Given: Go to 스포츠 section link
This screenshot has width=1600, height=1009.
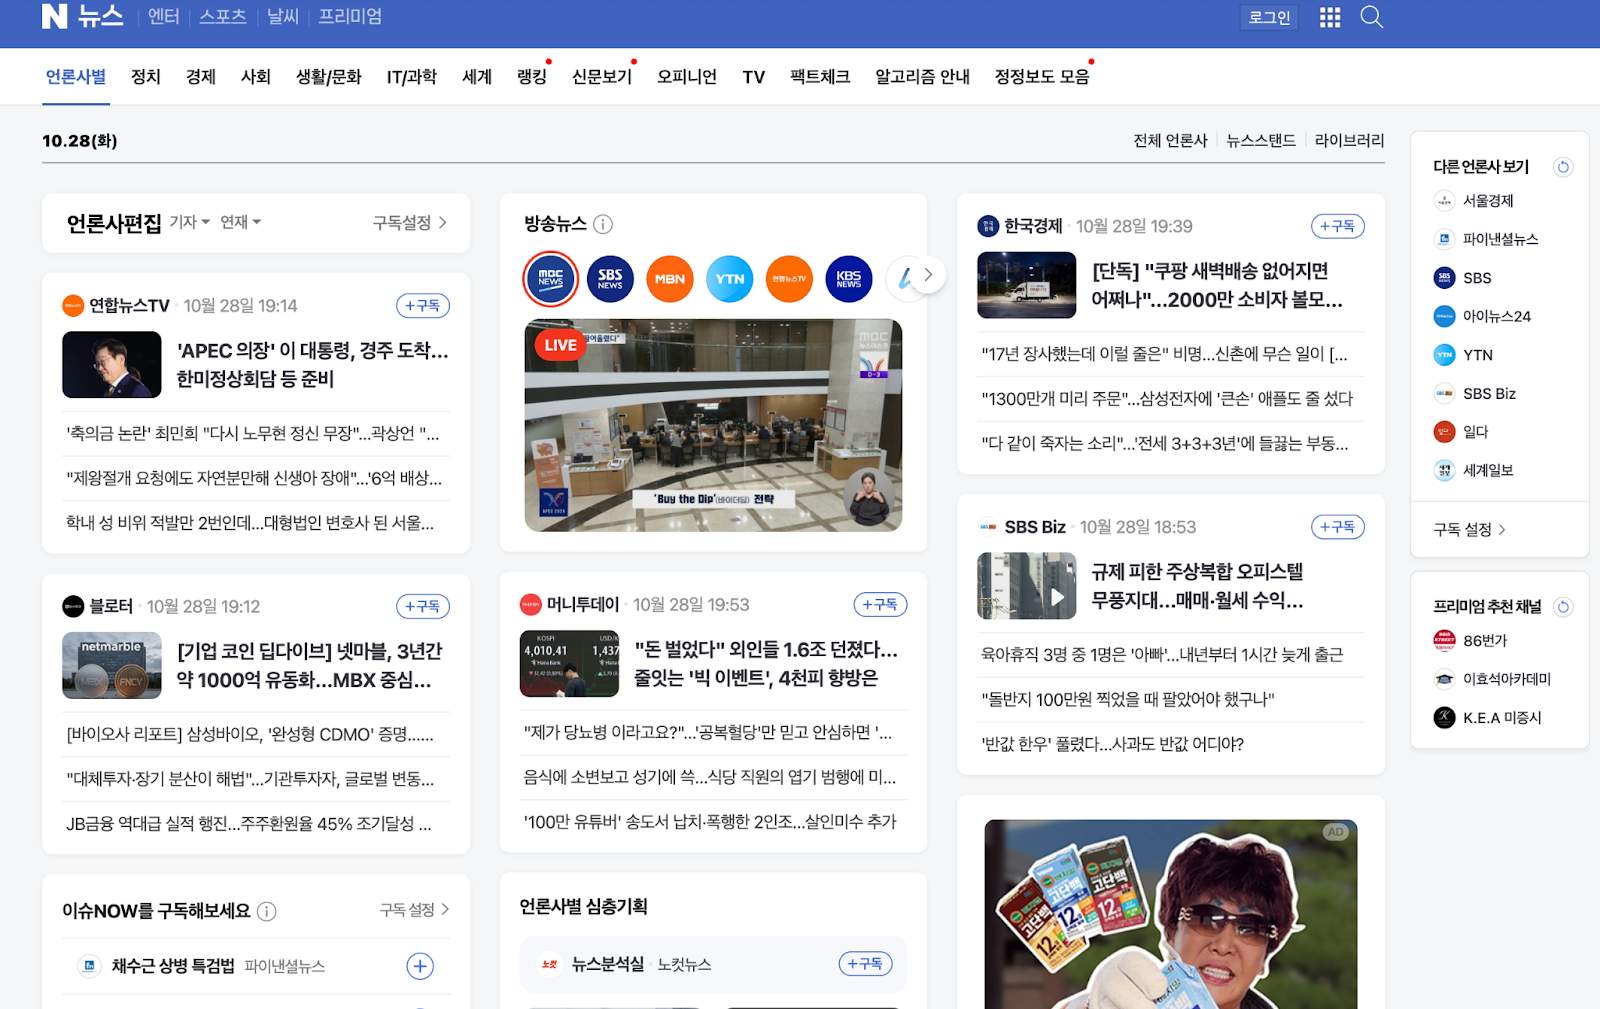Looking at the screenshot, I should pos(223,16).
